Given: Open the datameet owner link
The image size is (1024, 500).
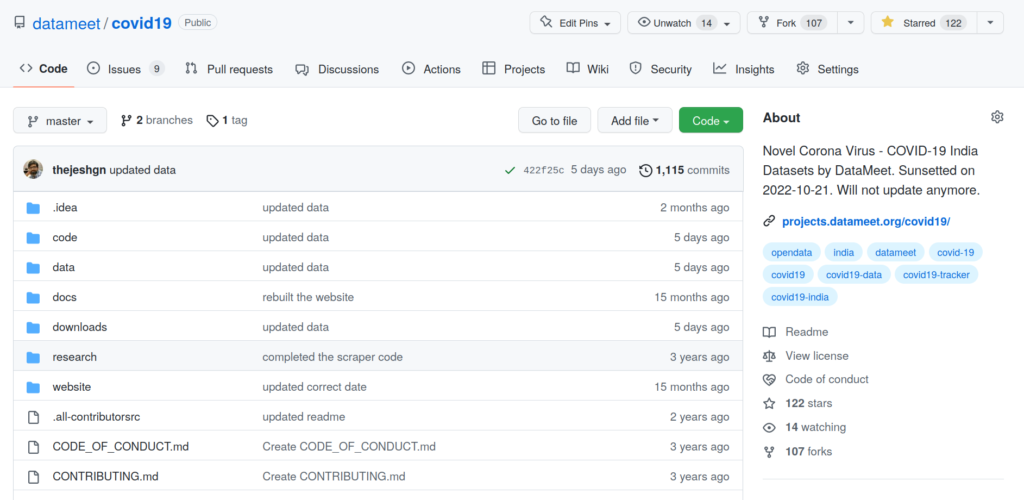Looking at the screenshot, I should click(x=66, y=23).
